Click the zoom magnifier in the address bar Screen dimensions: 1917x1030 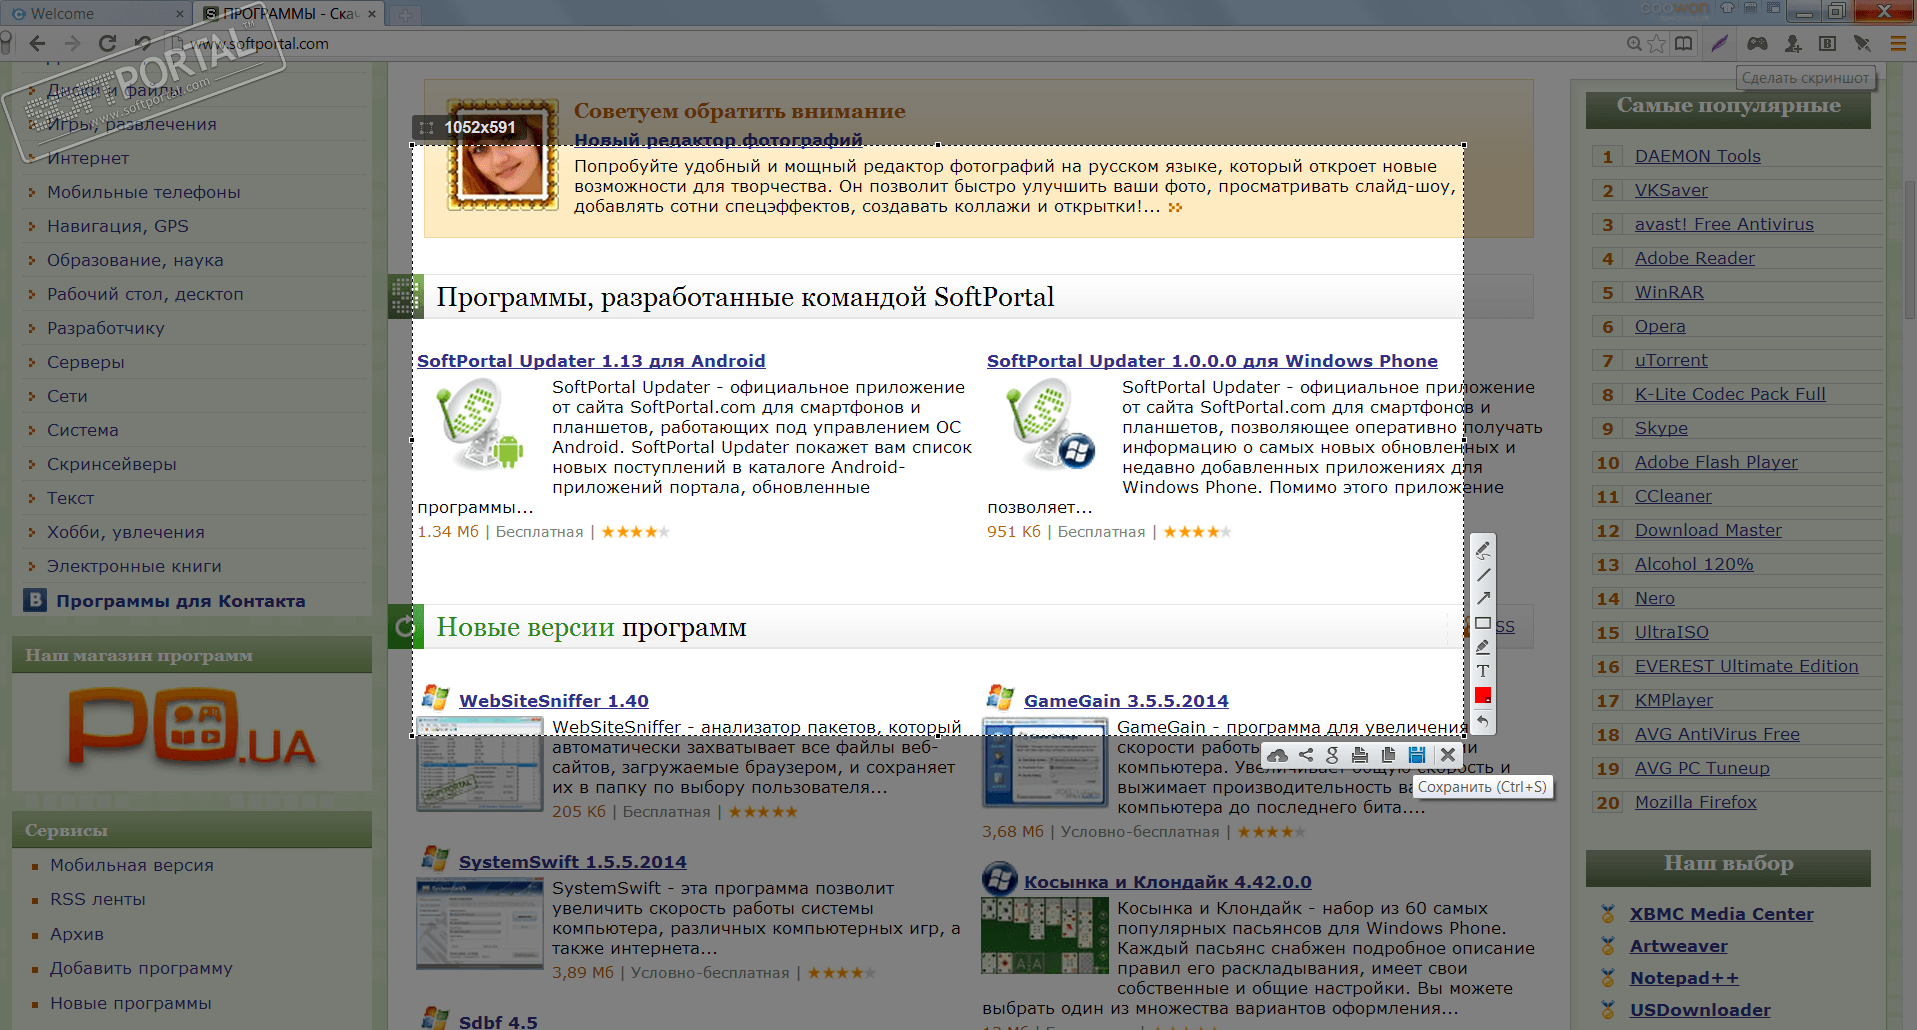[x=1634, y=43]
